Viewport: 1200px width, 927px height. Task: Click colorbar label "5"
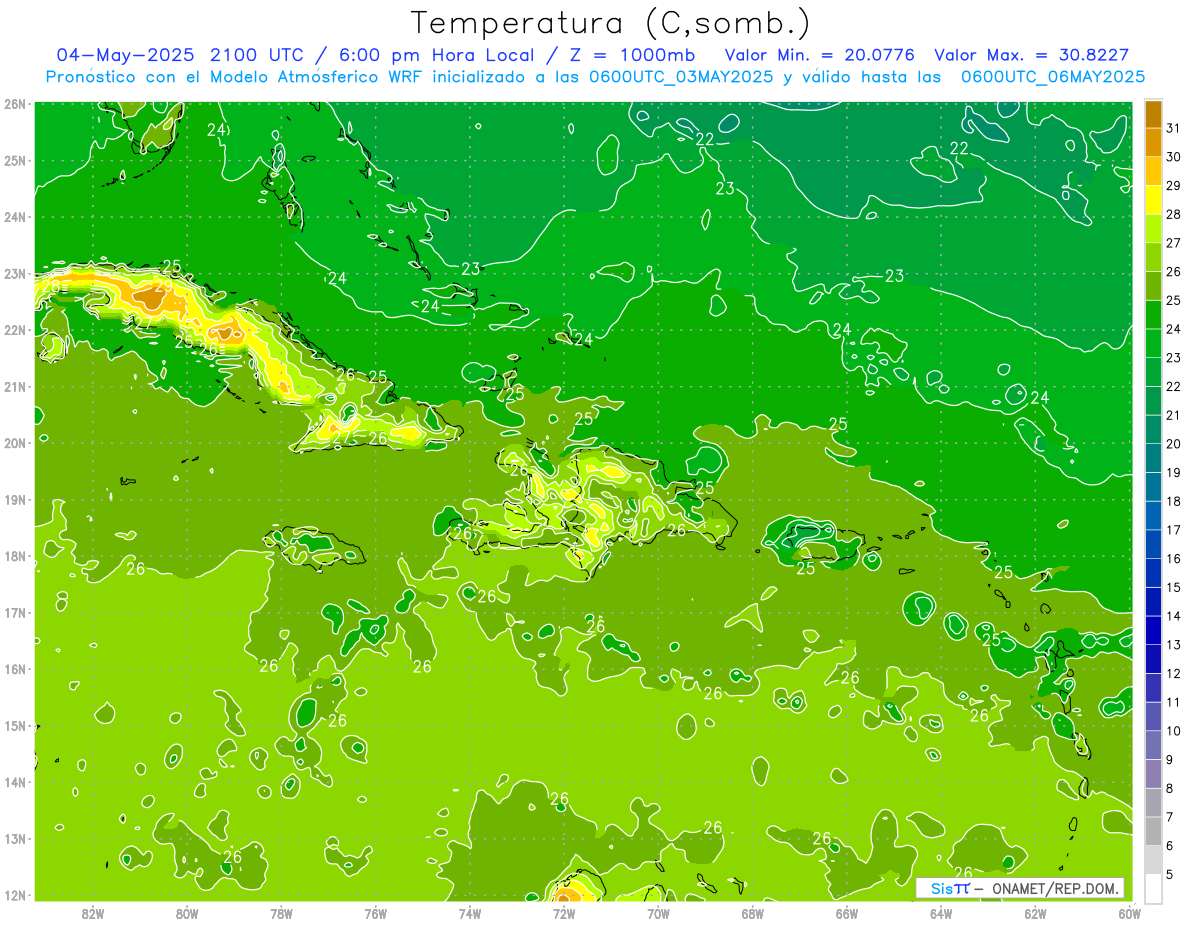(1171, 874)
